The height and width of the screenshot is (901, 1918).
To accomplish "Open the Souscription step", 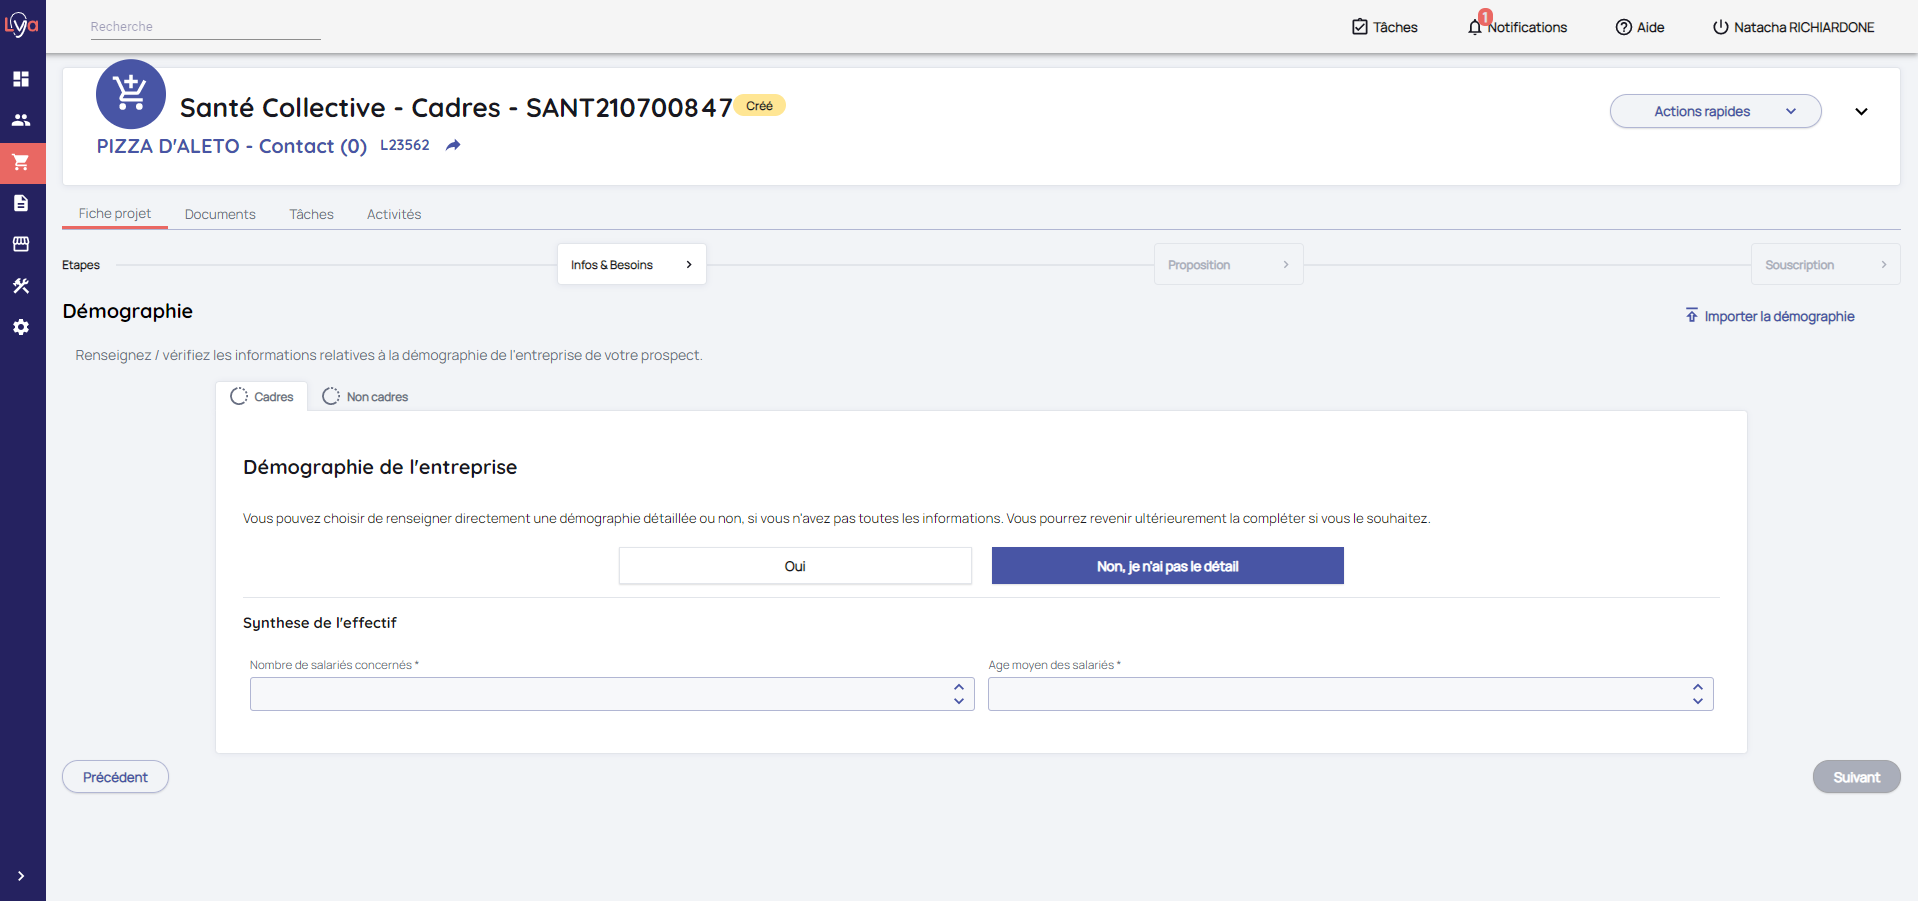I will [1825, 264].
